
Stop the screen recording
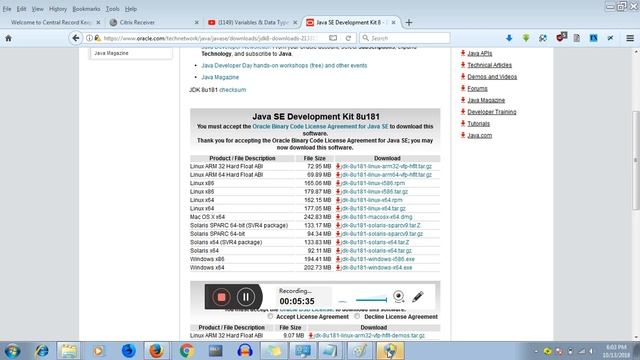pos(221,297)
